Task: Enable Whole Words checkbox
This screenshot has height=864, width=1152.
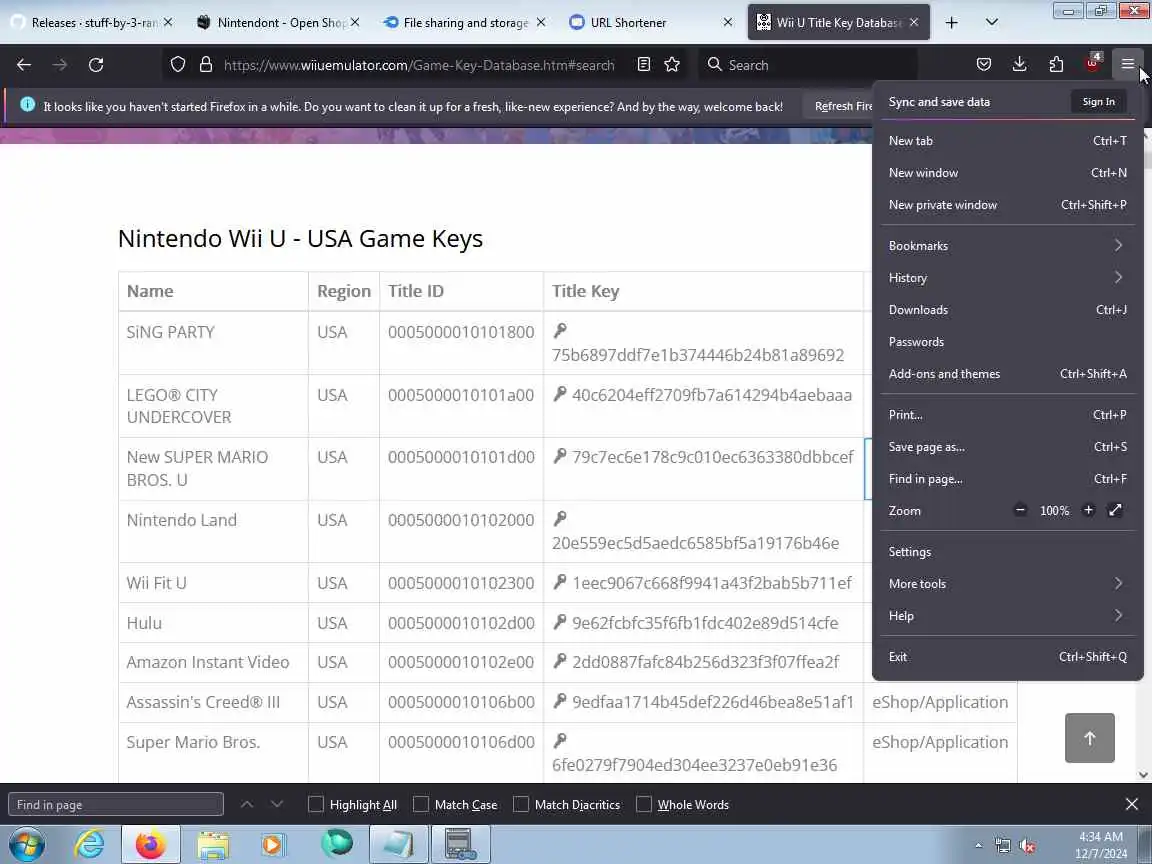Action: [644, 804]
